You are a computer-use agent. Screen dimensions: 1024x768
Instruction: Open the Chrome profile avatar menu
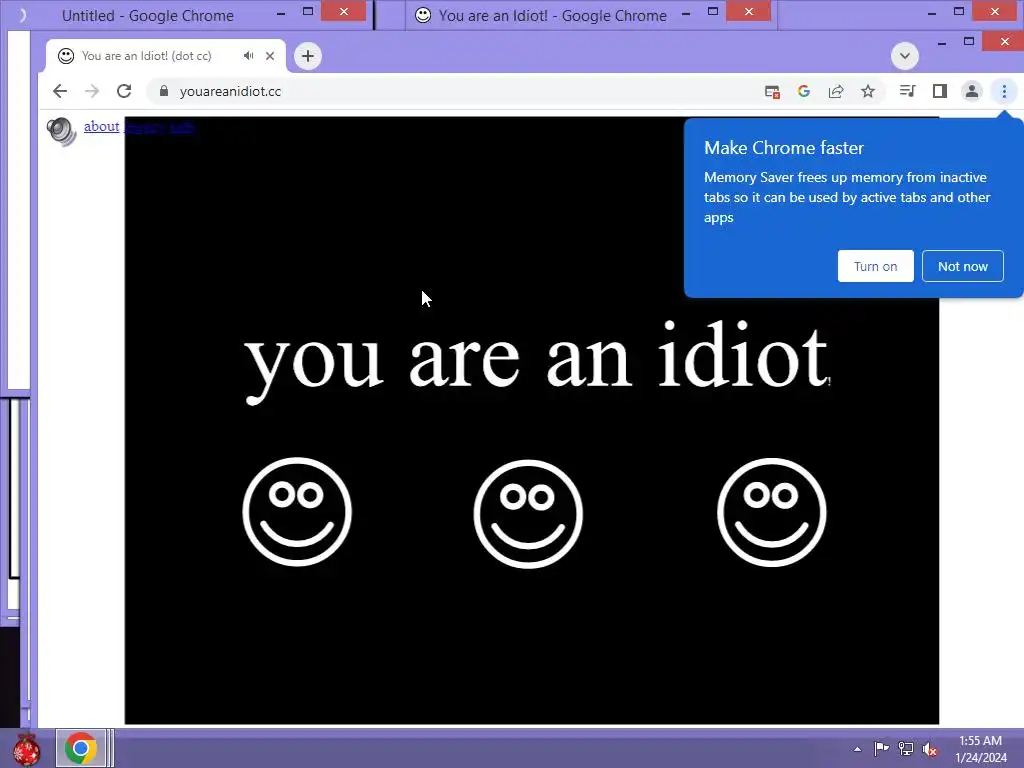coord(972,91)
